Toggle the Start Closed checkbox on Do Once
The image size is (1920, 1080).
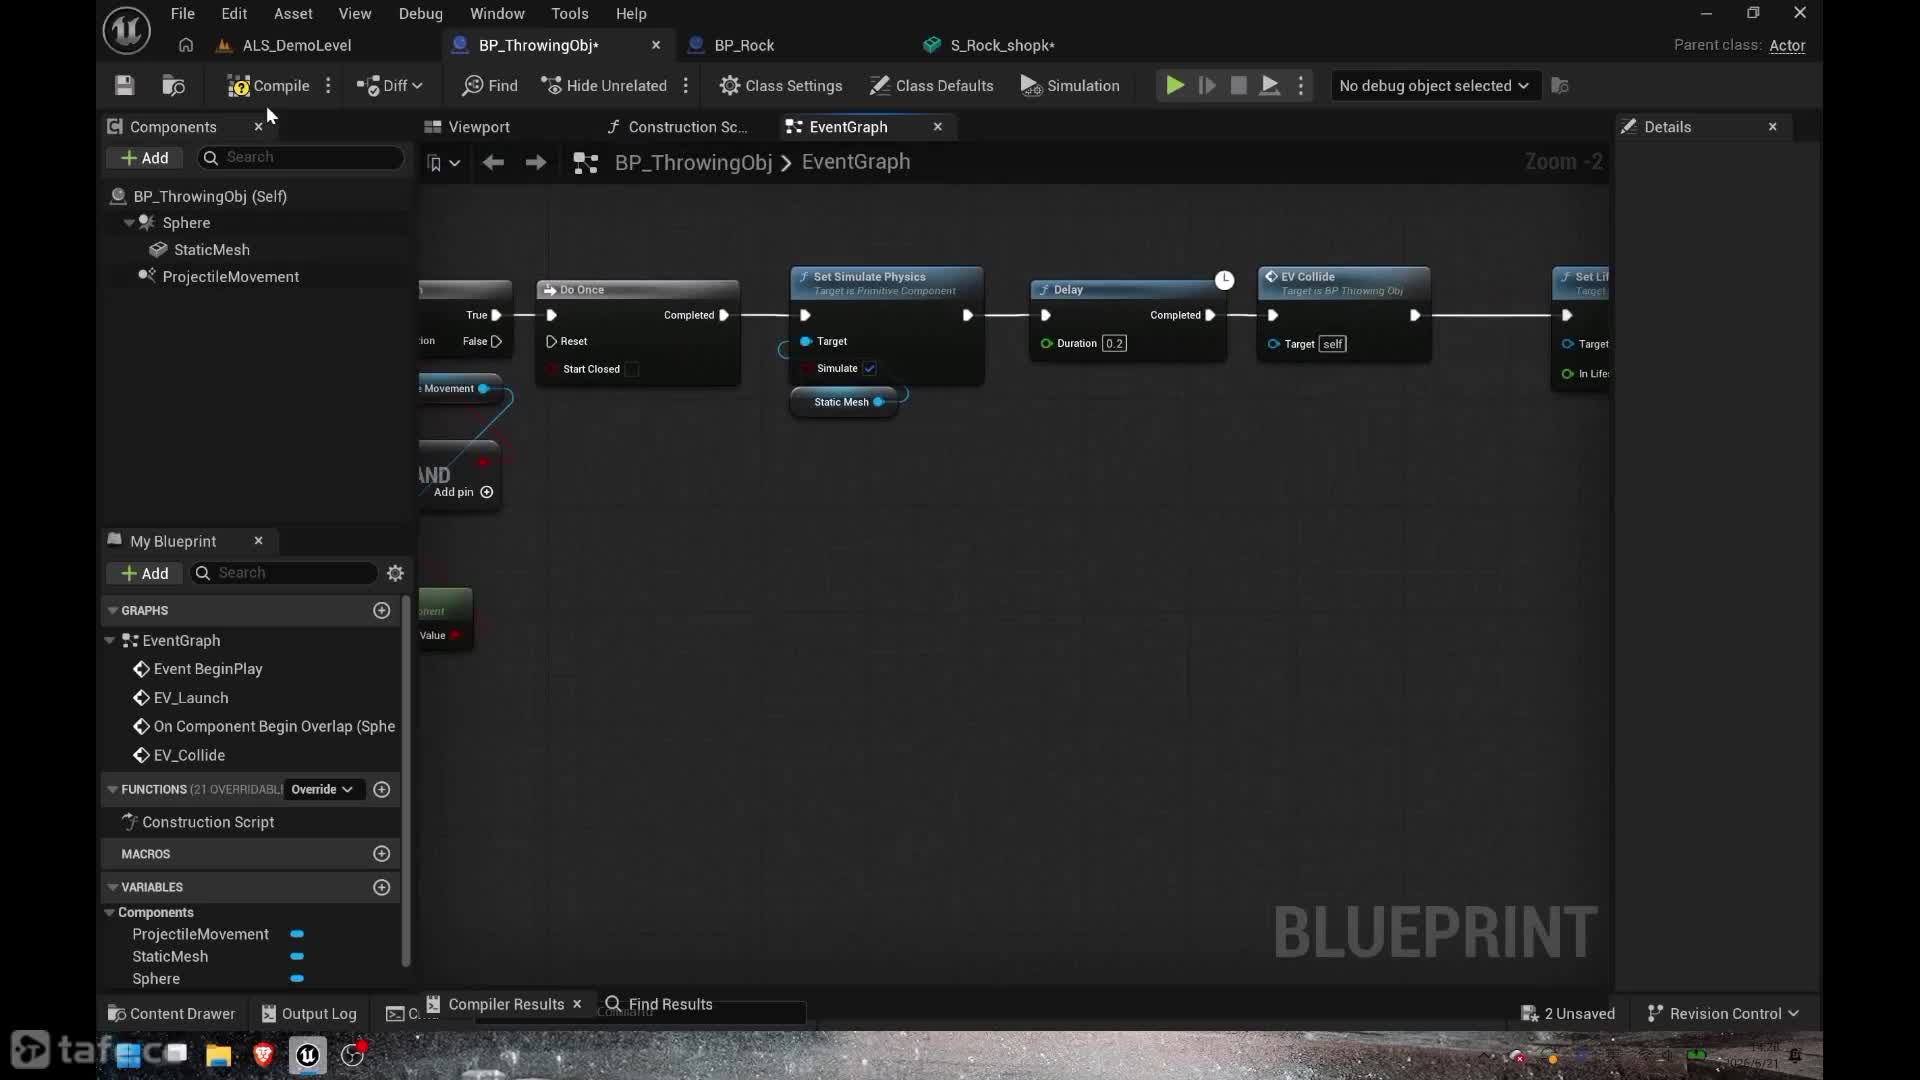pyautogui.click(x=632, y=369)
